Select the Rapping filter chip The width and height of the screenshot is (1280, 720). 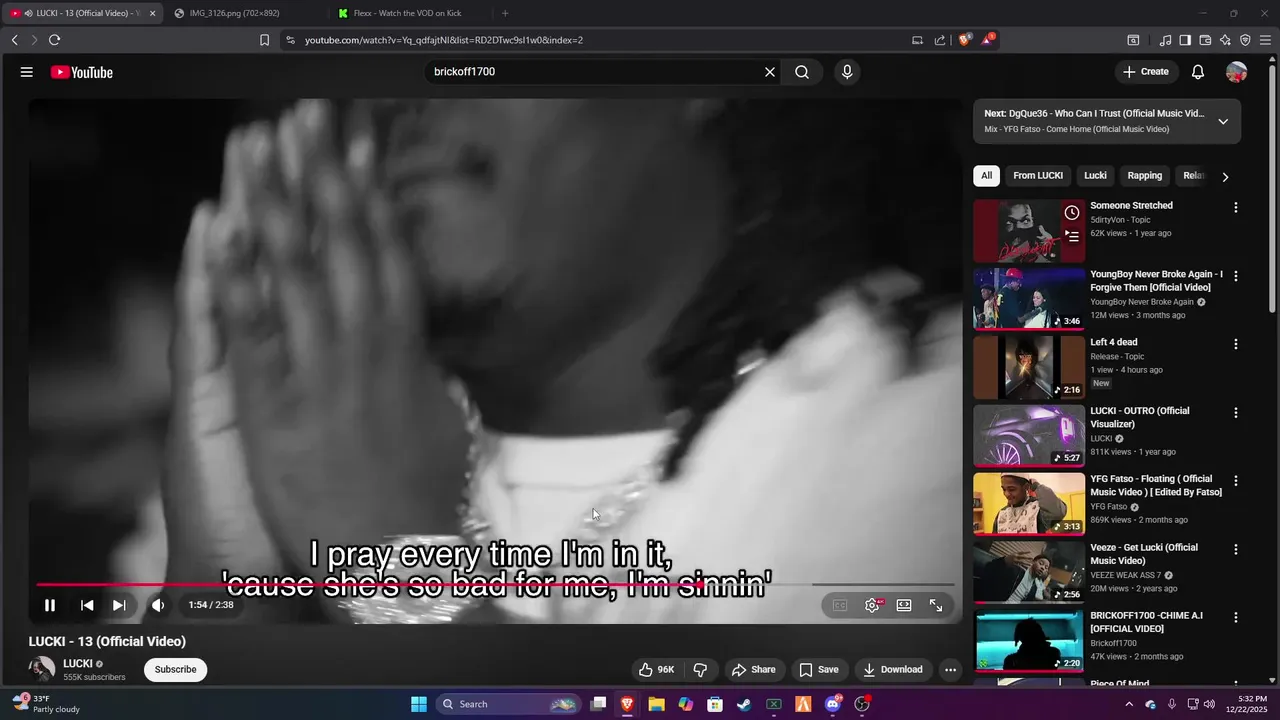1145,176
